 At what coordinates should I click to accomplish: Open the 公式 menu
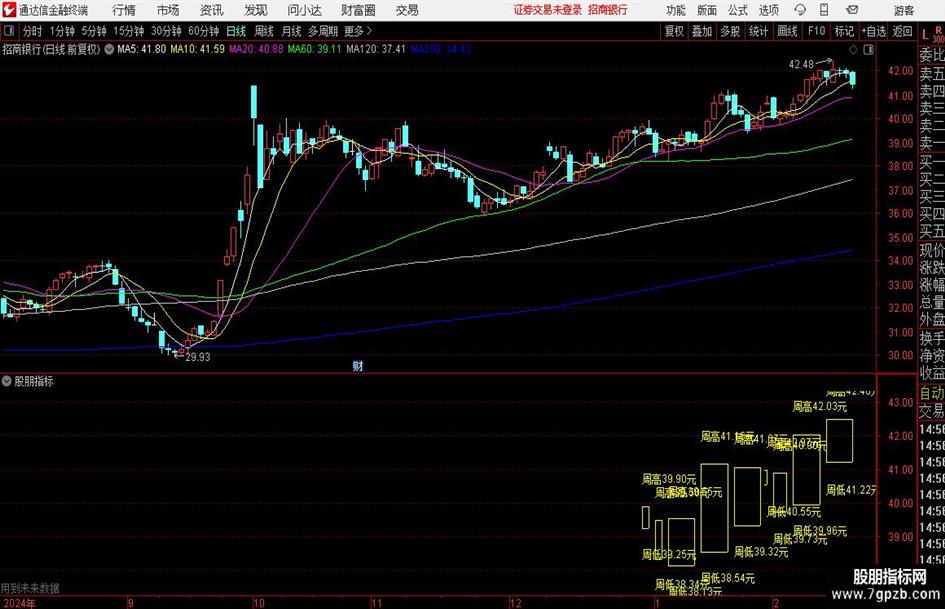click(x=737, y=10)
